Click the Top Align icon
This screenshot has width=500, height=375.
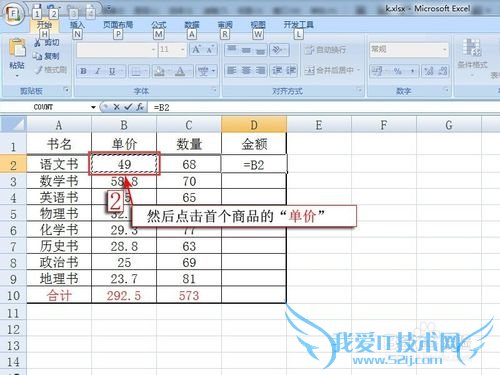[232, 50]
